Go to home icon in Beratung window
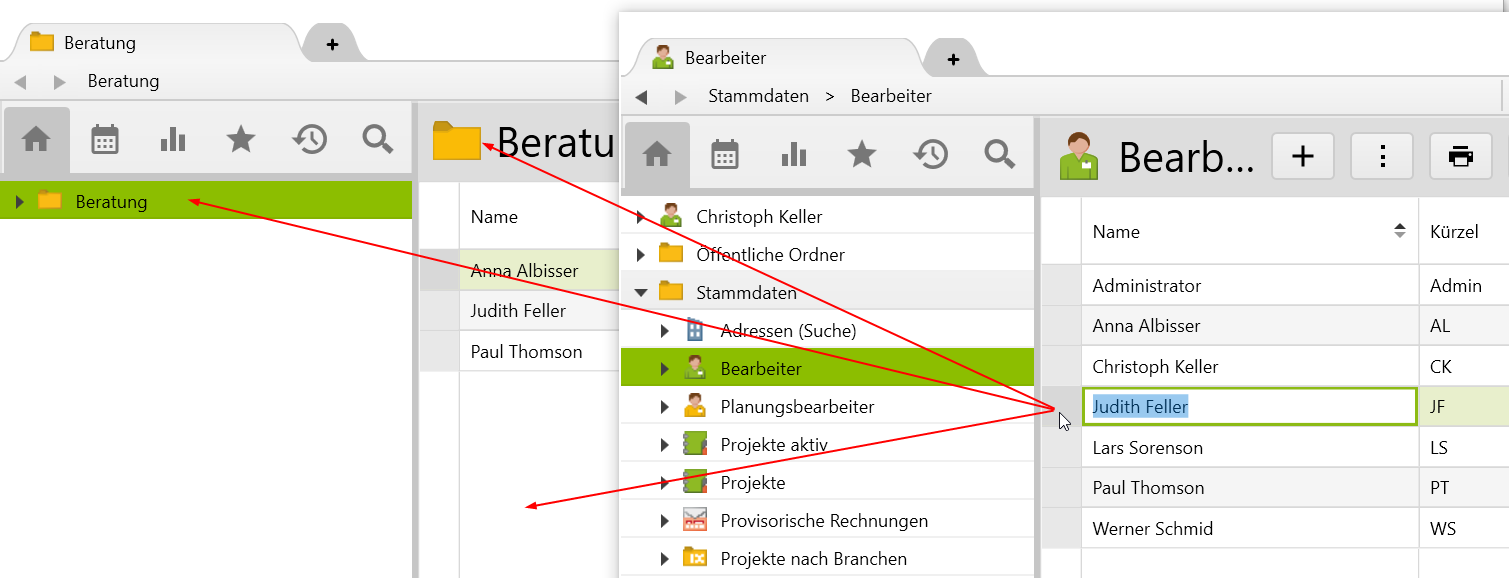The height and width of the screenshot is (578, 1509). pyautogui.click(x=37, y=140)
